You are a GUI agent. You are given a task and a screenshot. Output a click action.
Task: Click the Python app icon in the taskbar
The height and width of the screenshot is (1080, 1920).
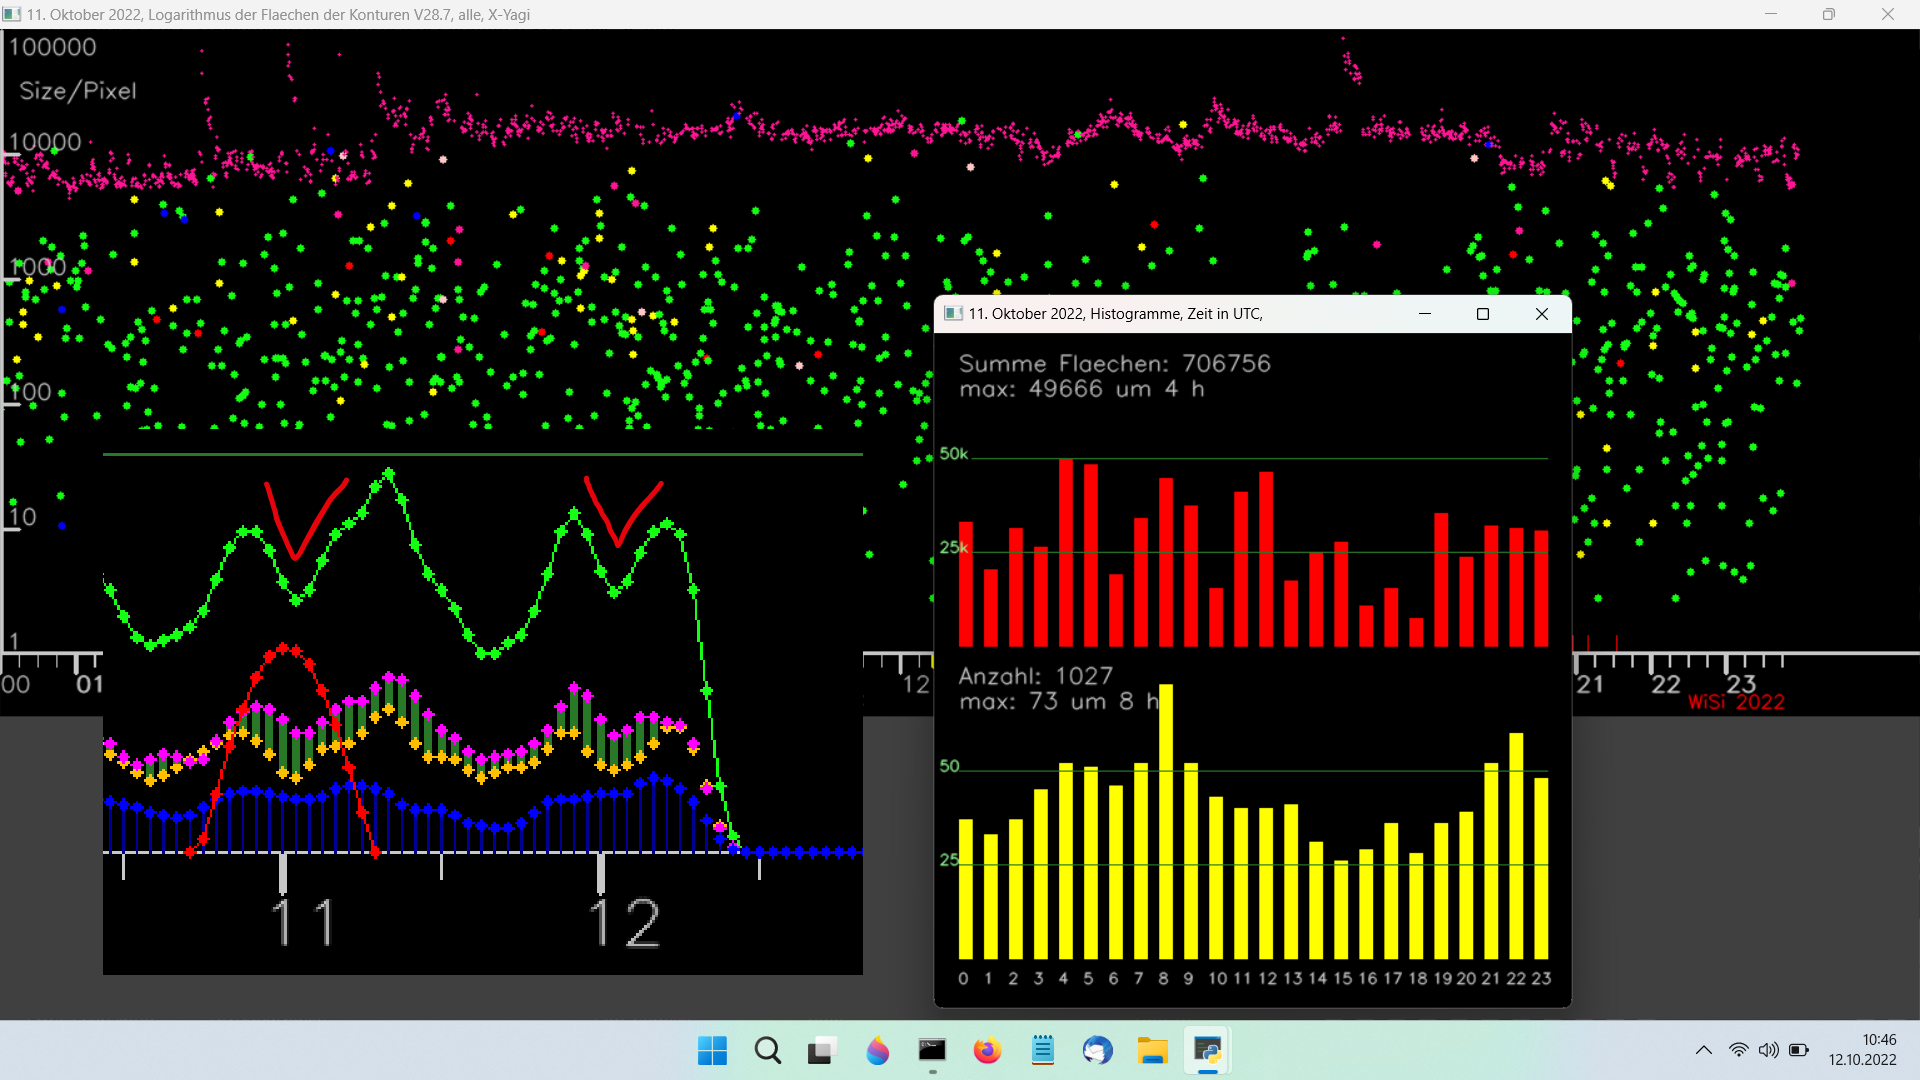[1207, 1051]
